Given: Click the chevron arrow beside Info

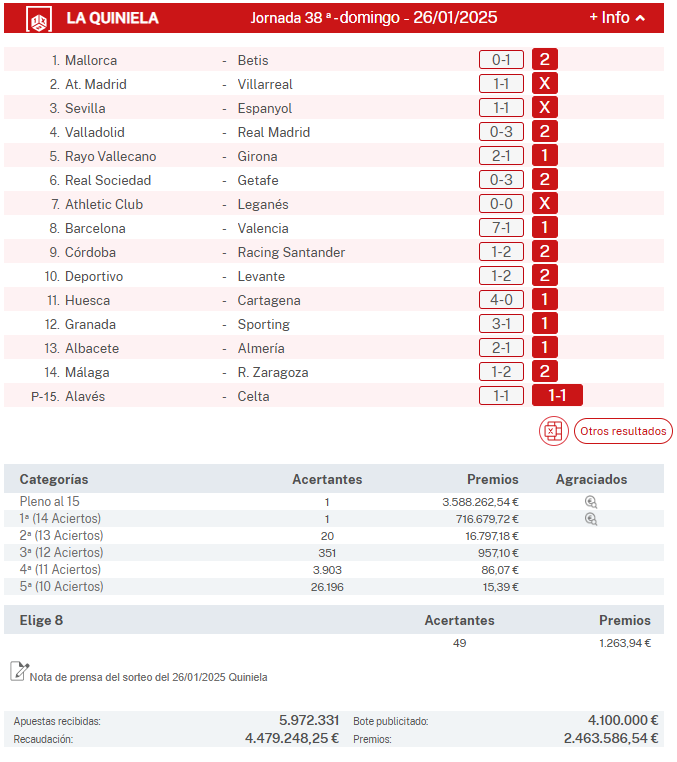Looking at the screenshot, I should pyautogui.click(x=640, y=18).
